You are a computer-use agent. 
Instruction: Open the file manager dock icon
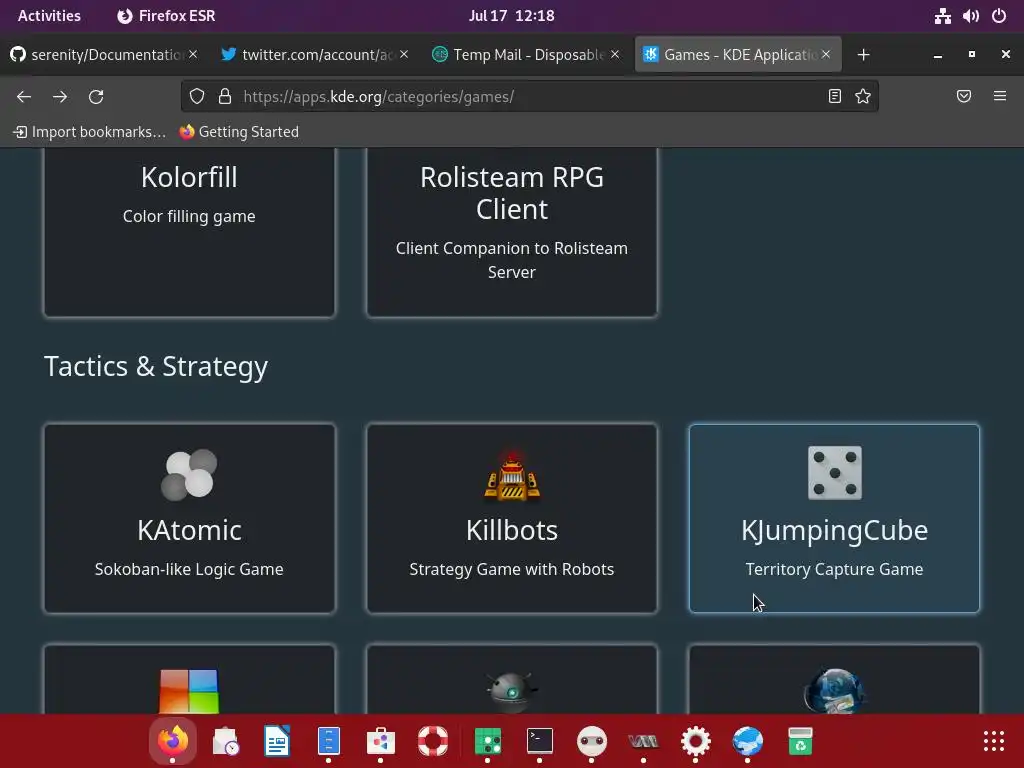pos(328,741)
